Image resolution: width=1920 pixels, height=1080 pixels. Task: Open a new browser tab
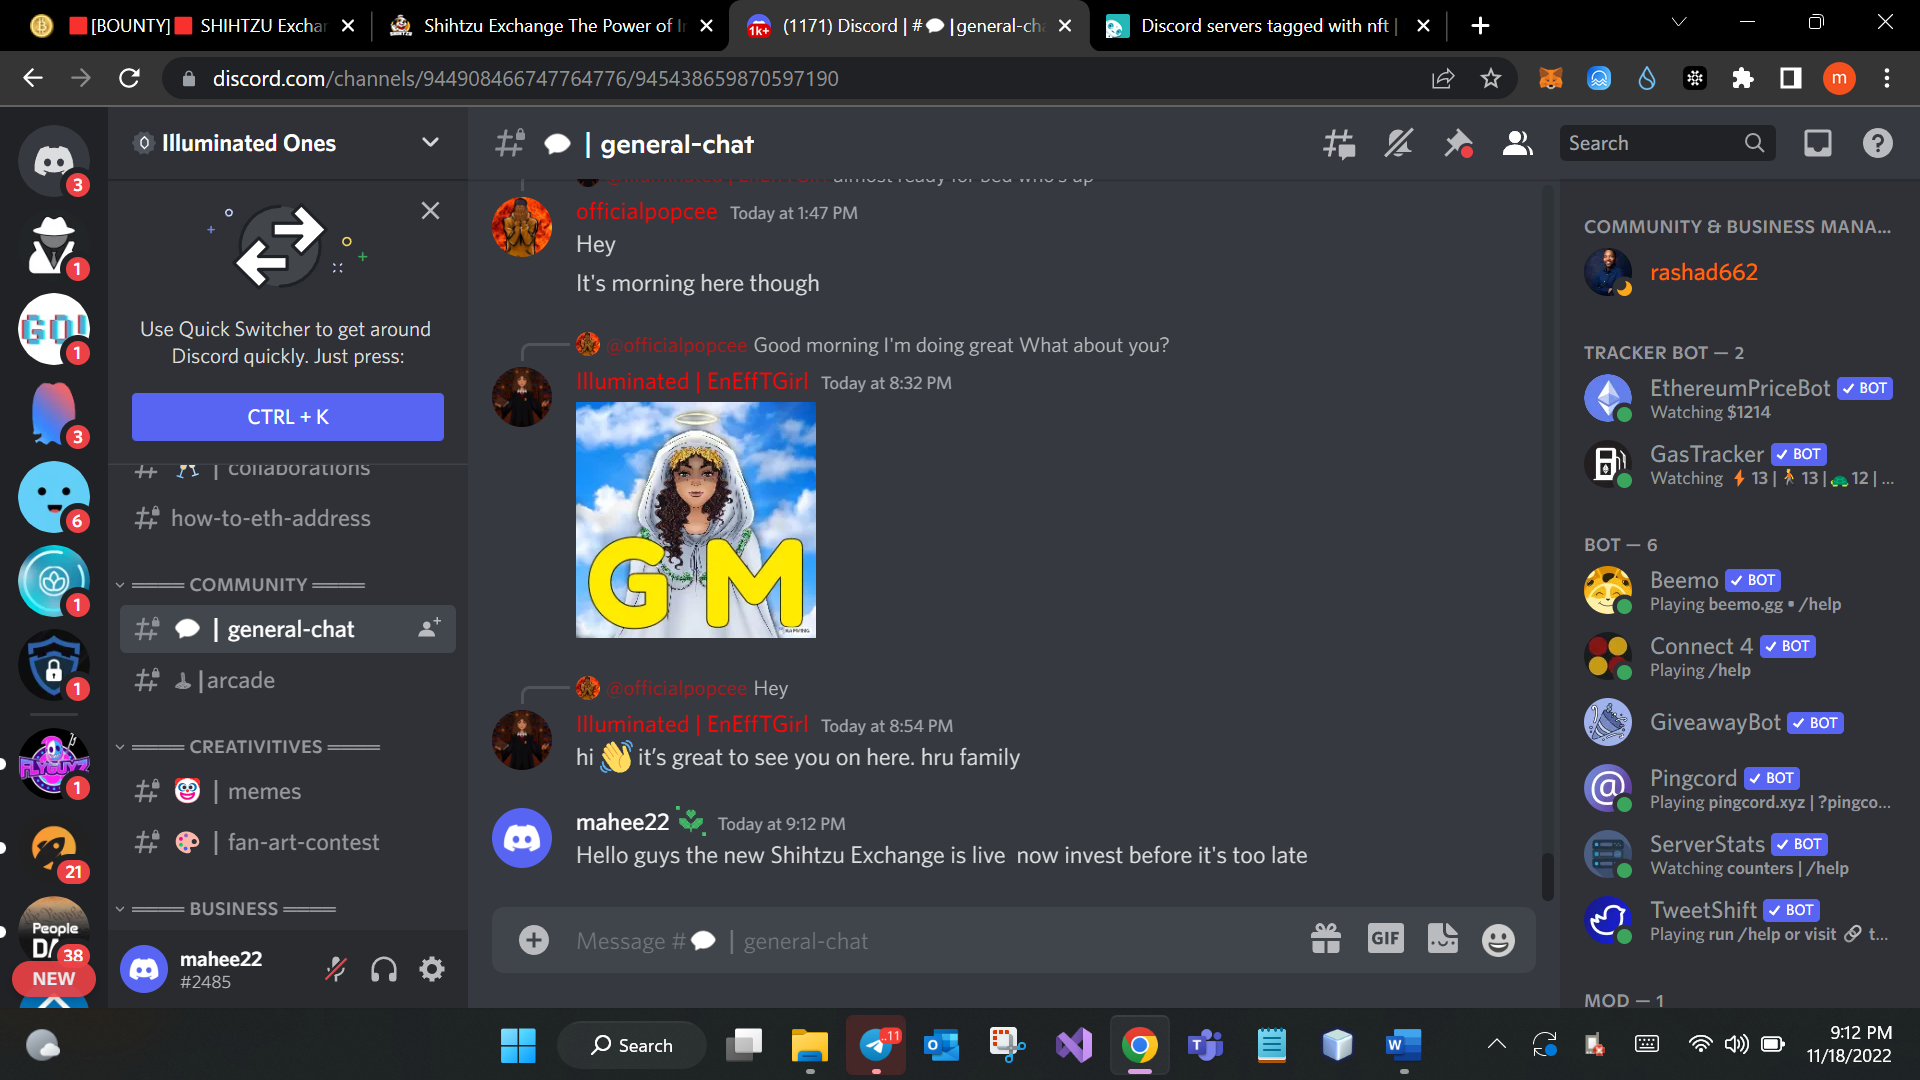[1480, 26]
